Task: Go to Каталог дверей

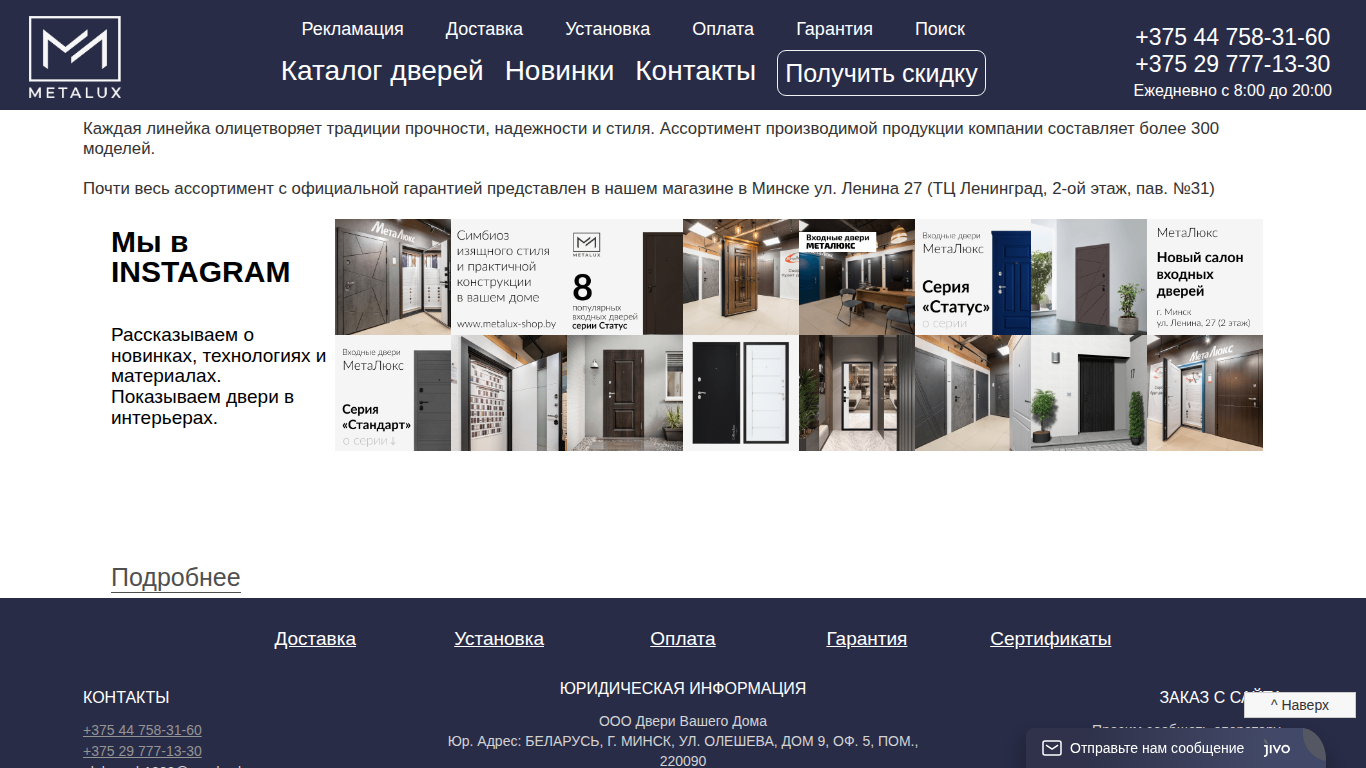Action: 382,71
